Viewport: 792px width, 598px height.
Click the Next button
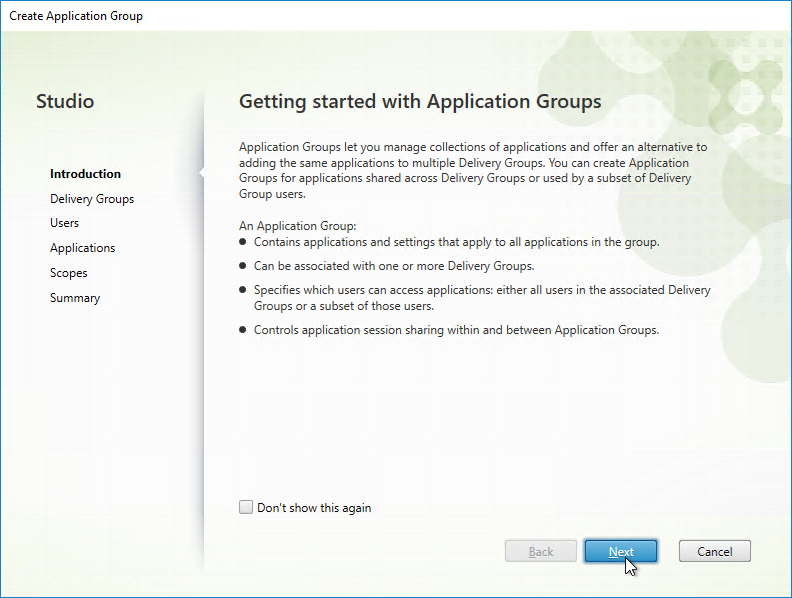pos(621,551)
